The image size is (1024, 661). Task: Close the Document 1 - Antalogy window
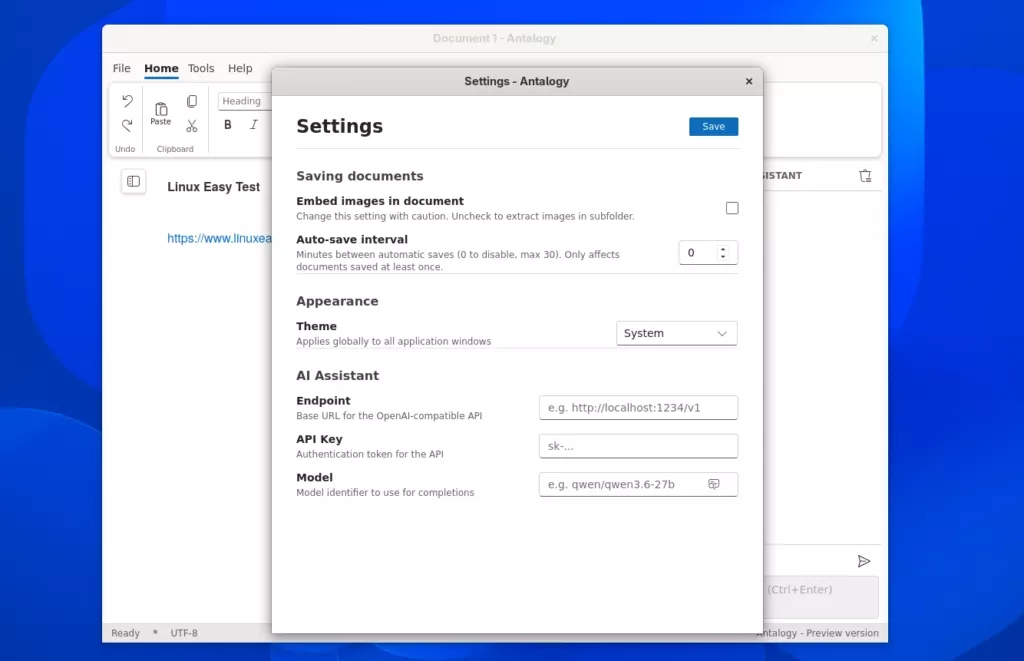[874, 39]
